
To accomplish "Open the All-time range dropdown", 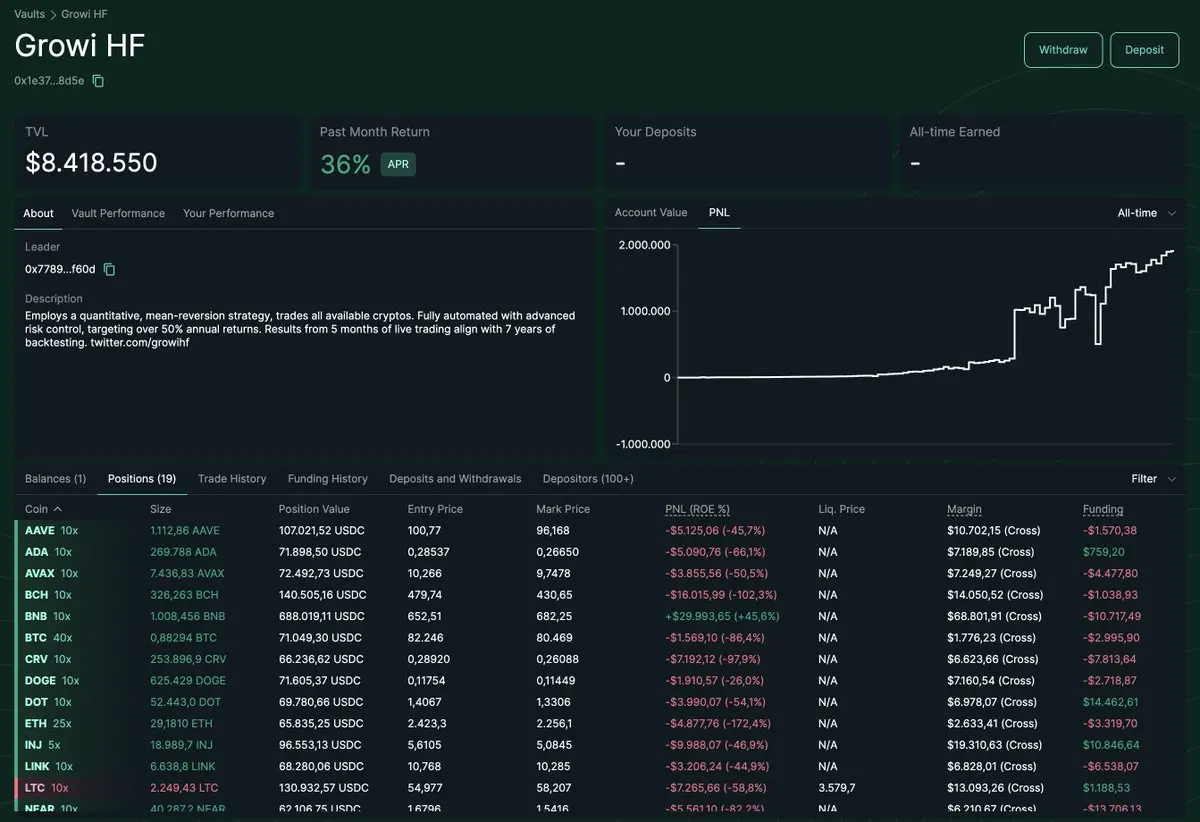I will click(1147, 213).
